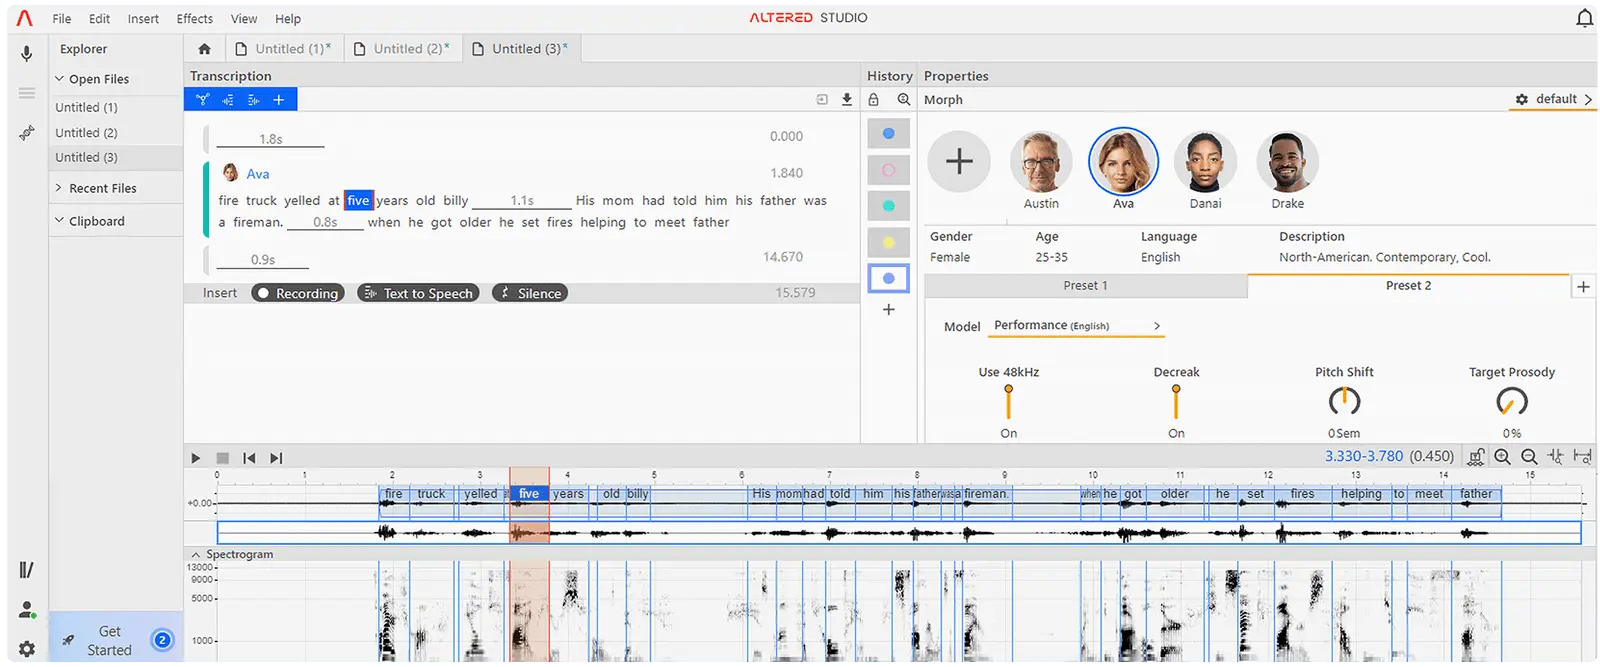The image size is (1600, 667).
Task: Click the Pitch Shift knob
Action: click(x=1344, y=402)
